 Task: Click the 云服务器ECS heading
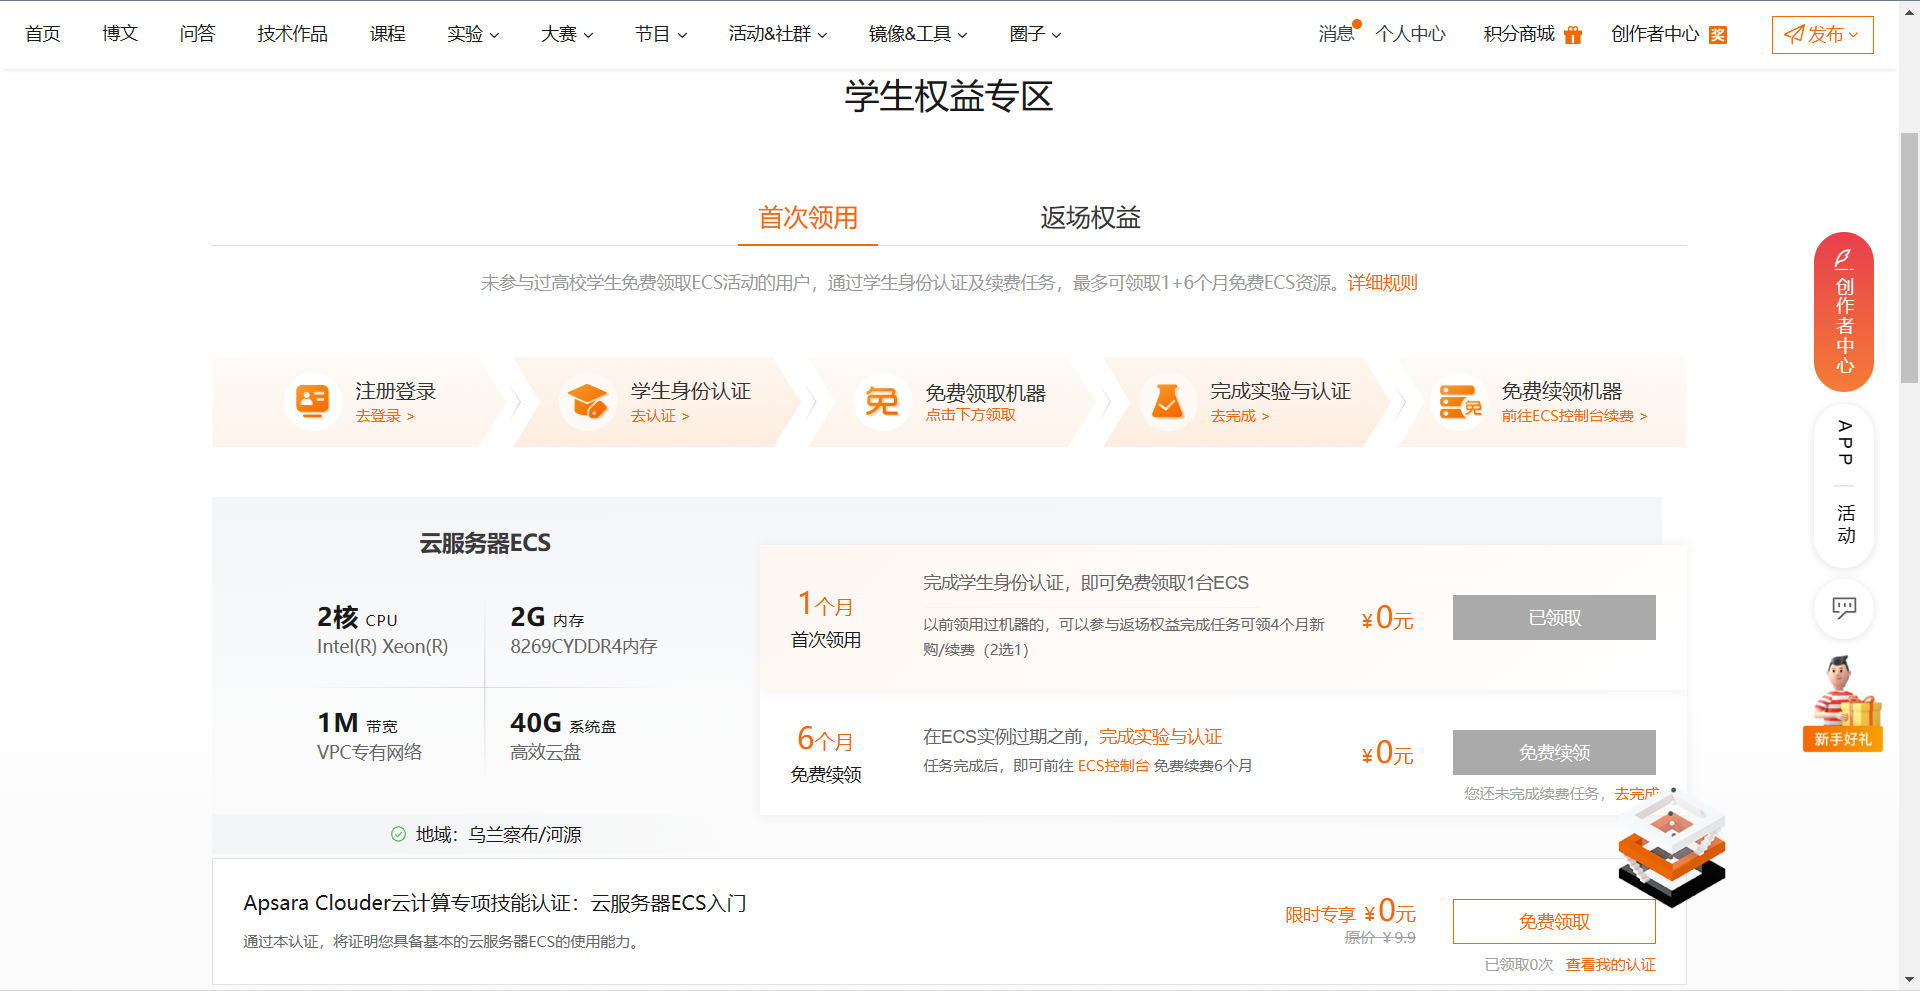[x=485, y=543]
